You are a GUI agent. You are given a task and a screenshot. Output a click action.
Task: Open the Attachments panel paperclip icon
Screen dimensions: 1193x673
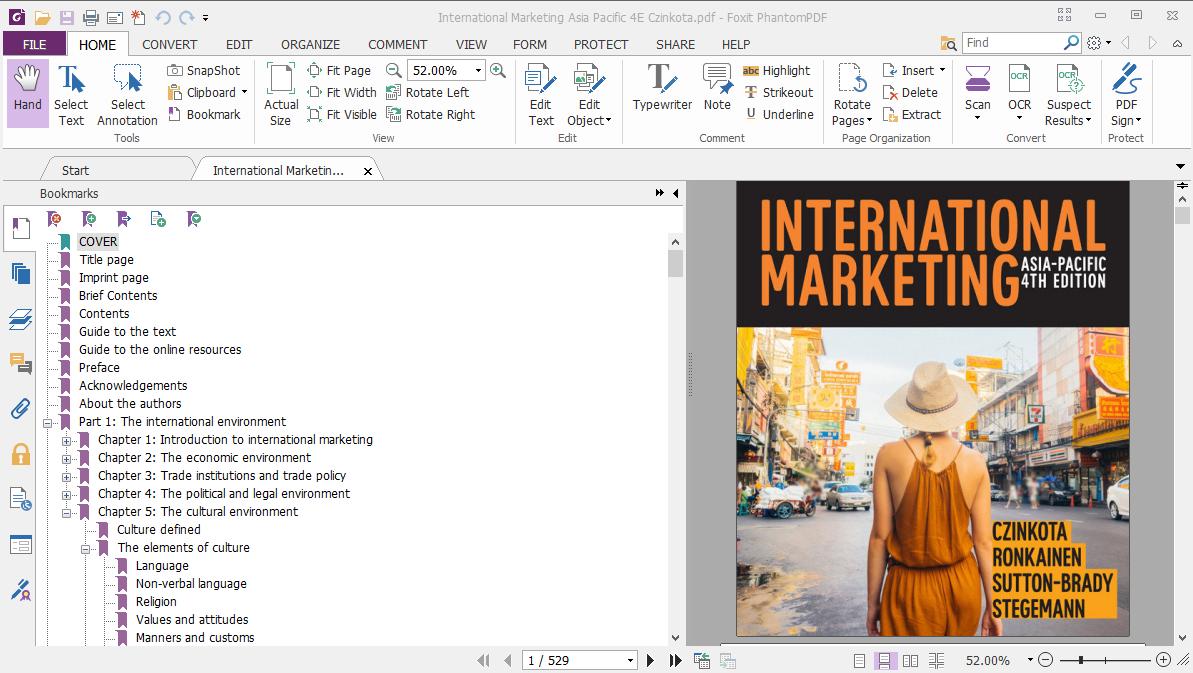coord(20,409)
